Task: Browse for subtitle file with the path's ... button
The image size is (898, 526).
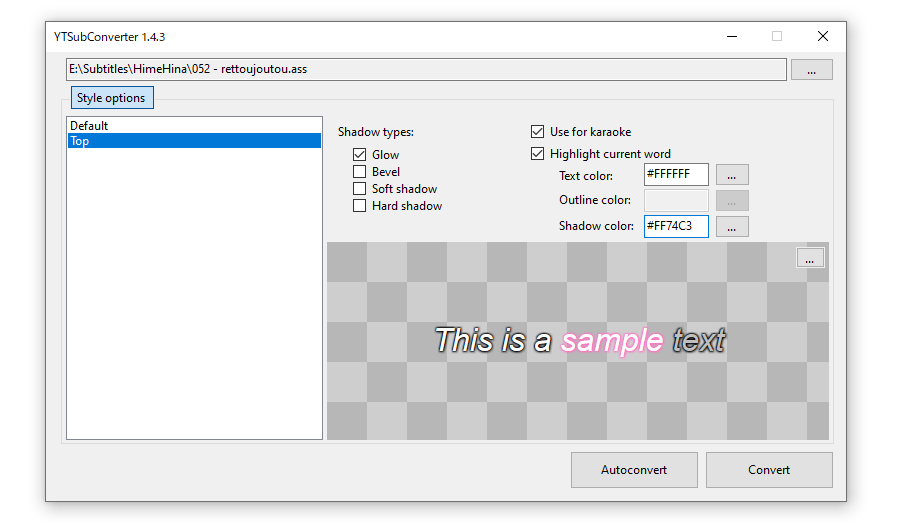Action: [812, 70]
